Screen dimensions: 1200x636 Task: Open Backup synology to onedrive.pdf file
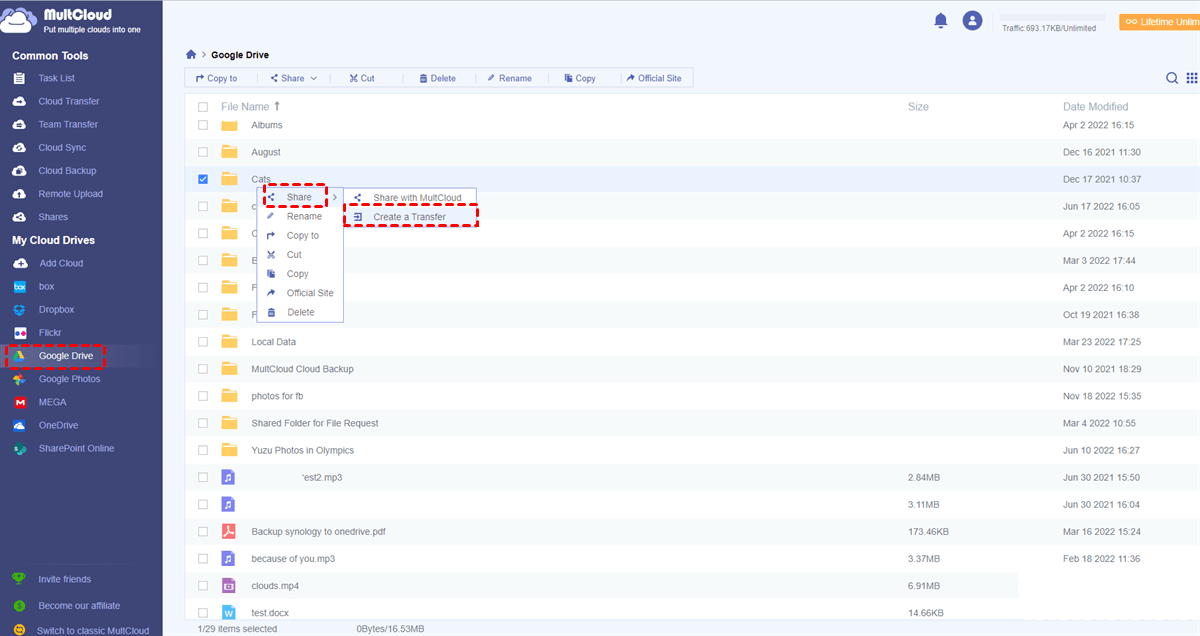coord(316,531)
